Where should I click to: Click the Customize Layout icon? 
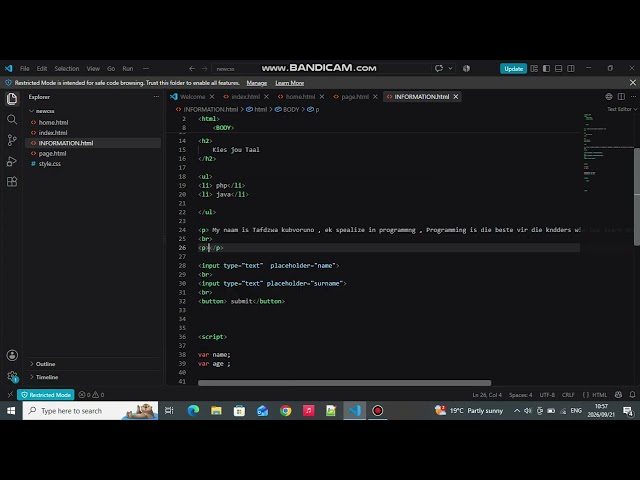pyautogui.click(x=534, y=69)
